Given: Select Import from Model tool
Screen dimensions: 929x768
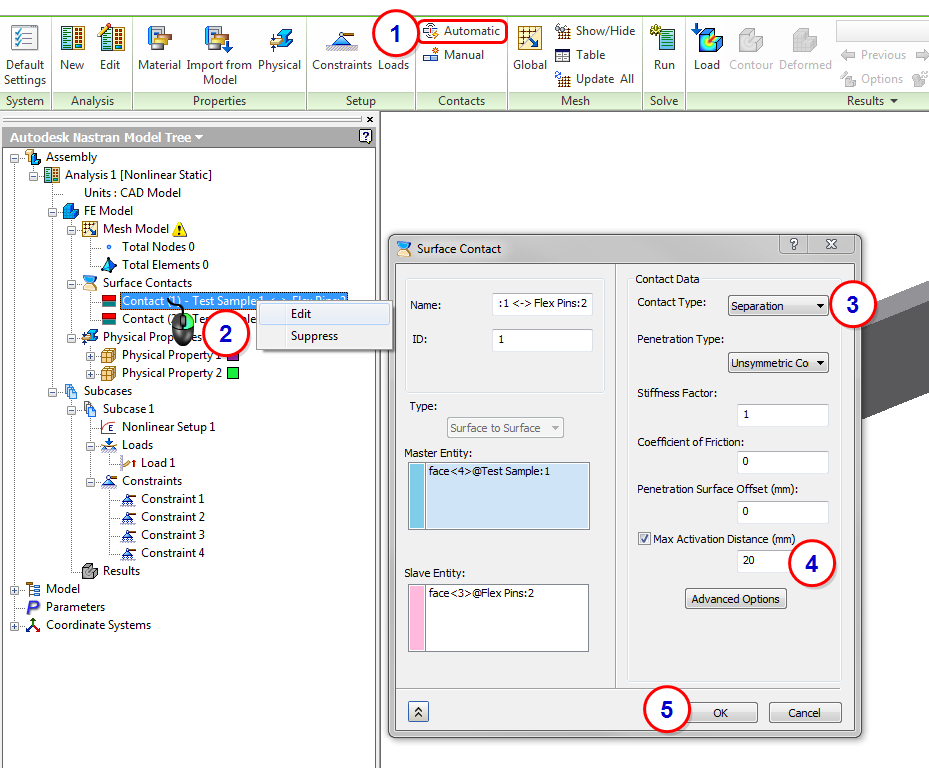Looking at the screenshot, I should pos(219,55).
